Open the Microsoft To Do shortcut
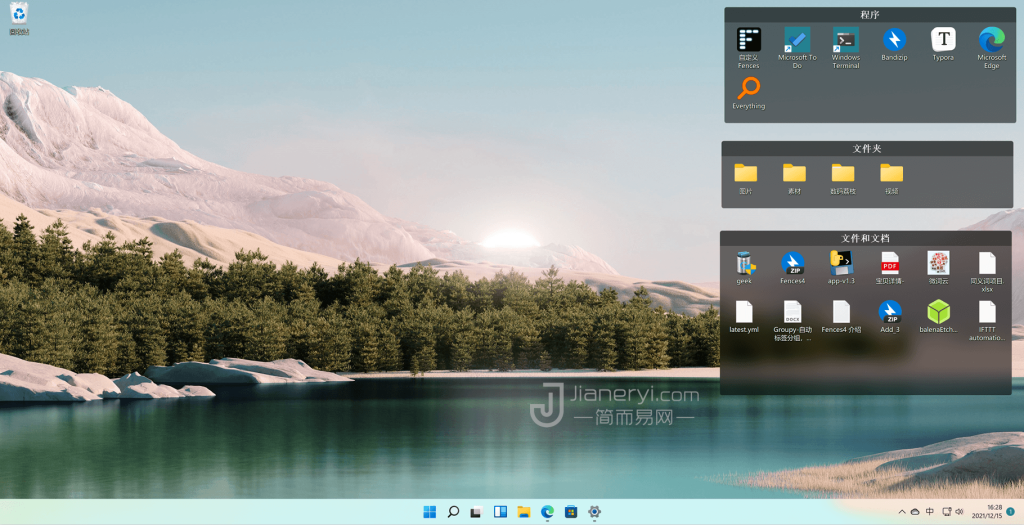The width and height of the screenshot is (1024, 525). click(x=797, y=40)
